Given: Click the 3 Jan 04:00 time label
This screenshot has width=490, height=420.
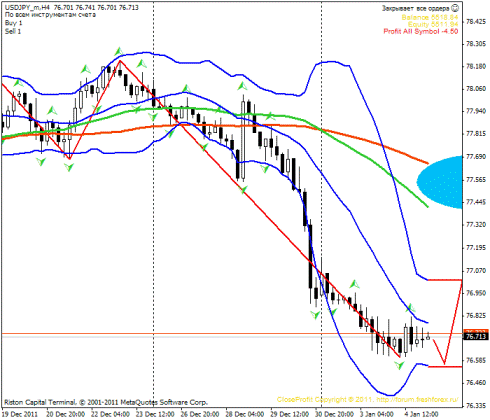Looking at the screenshot, I should coord(377,414).
